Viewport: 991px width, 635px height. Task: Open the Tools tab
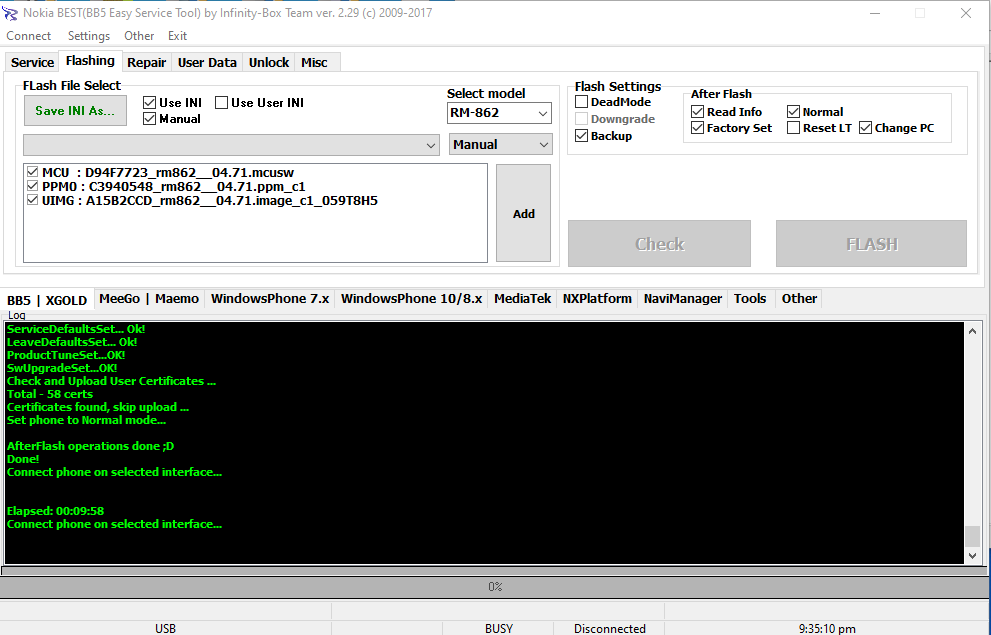point(750,299)
